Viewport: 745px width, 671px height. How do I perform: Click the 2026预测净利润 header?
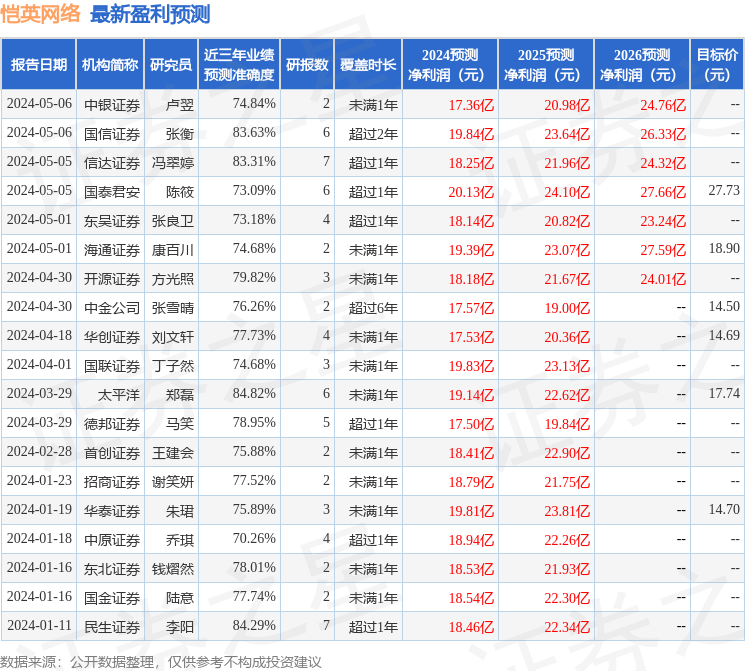pyautogui.click(x=642, y=65)
